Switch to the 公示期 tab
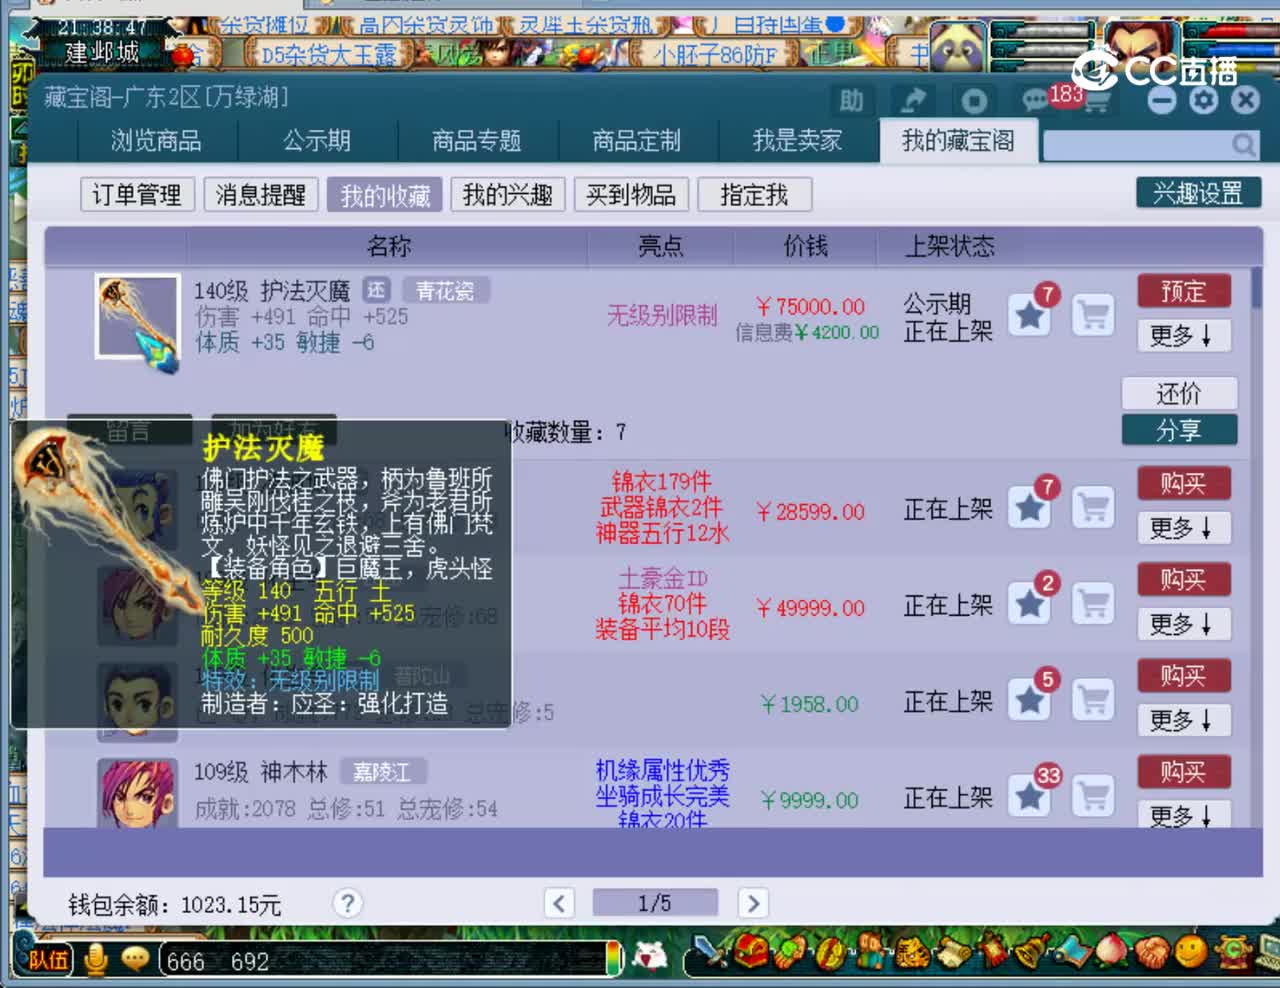Image resolution: width=1280 pixels, height=988 pixels. (317, 141)
